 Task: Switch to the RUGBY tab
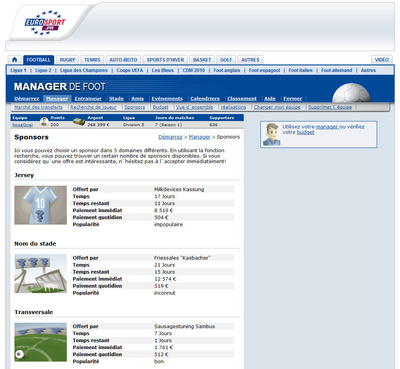pos(67,60)
